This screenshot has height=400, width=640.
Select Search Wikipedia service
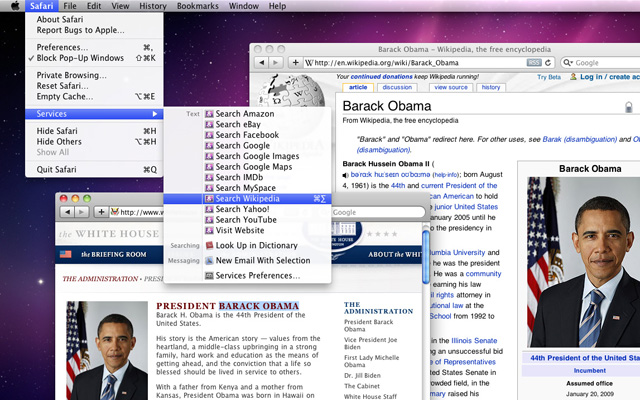[x=247, y=198]
